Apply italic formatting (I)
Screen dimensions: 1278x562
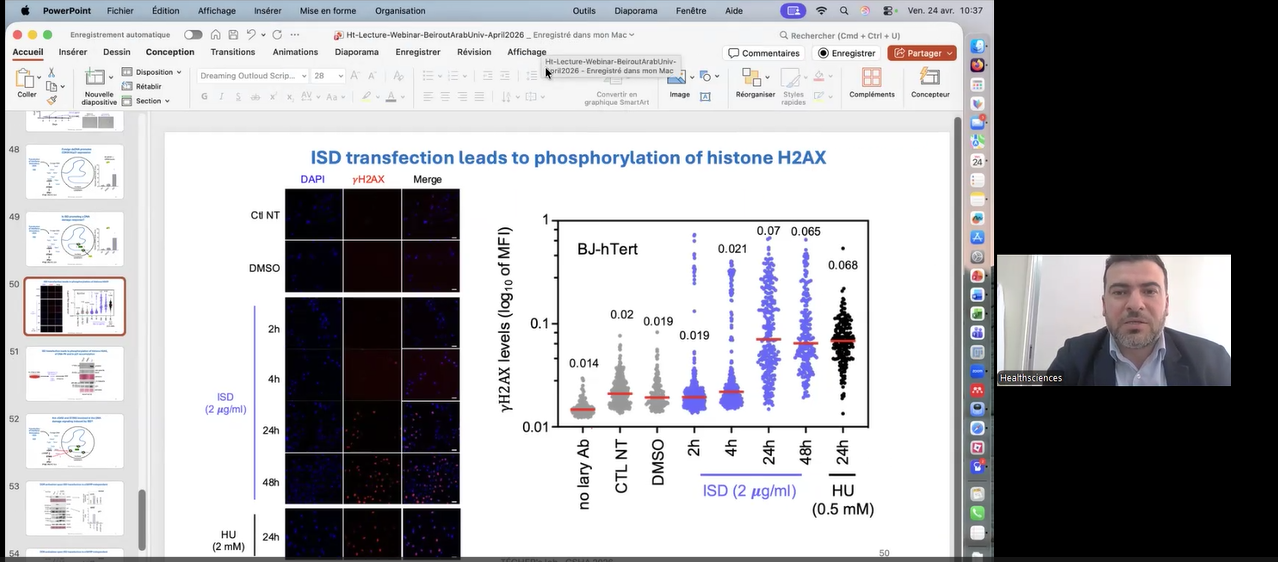[x=222, y=97]
